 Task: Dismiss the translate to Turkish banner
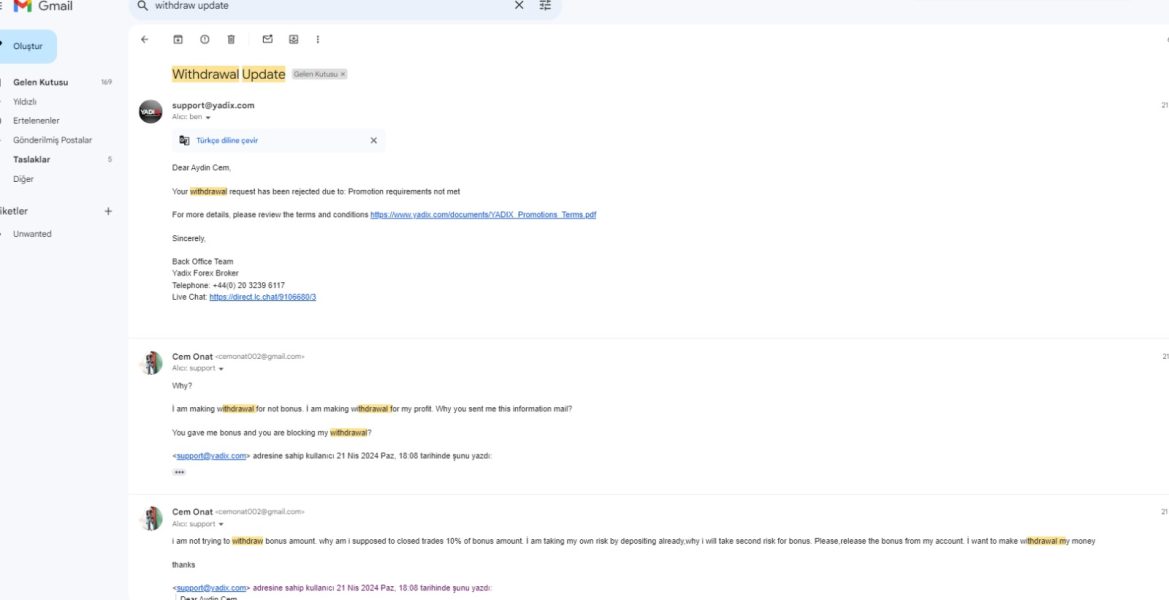point(374,140)
